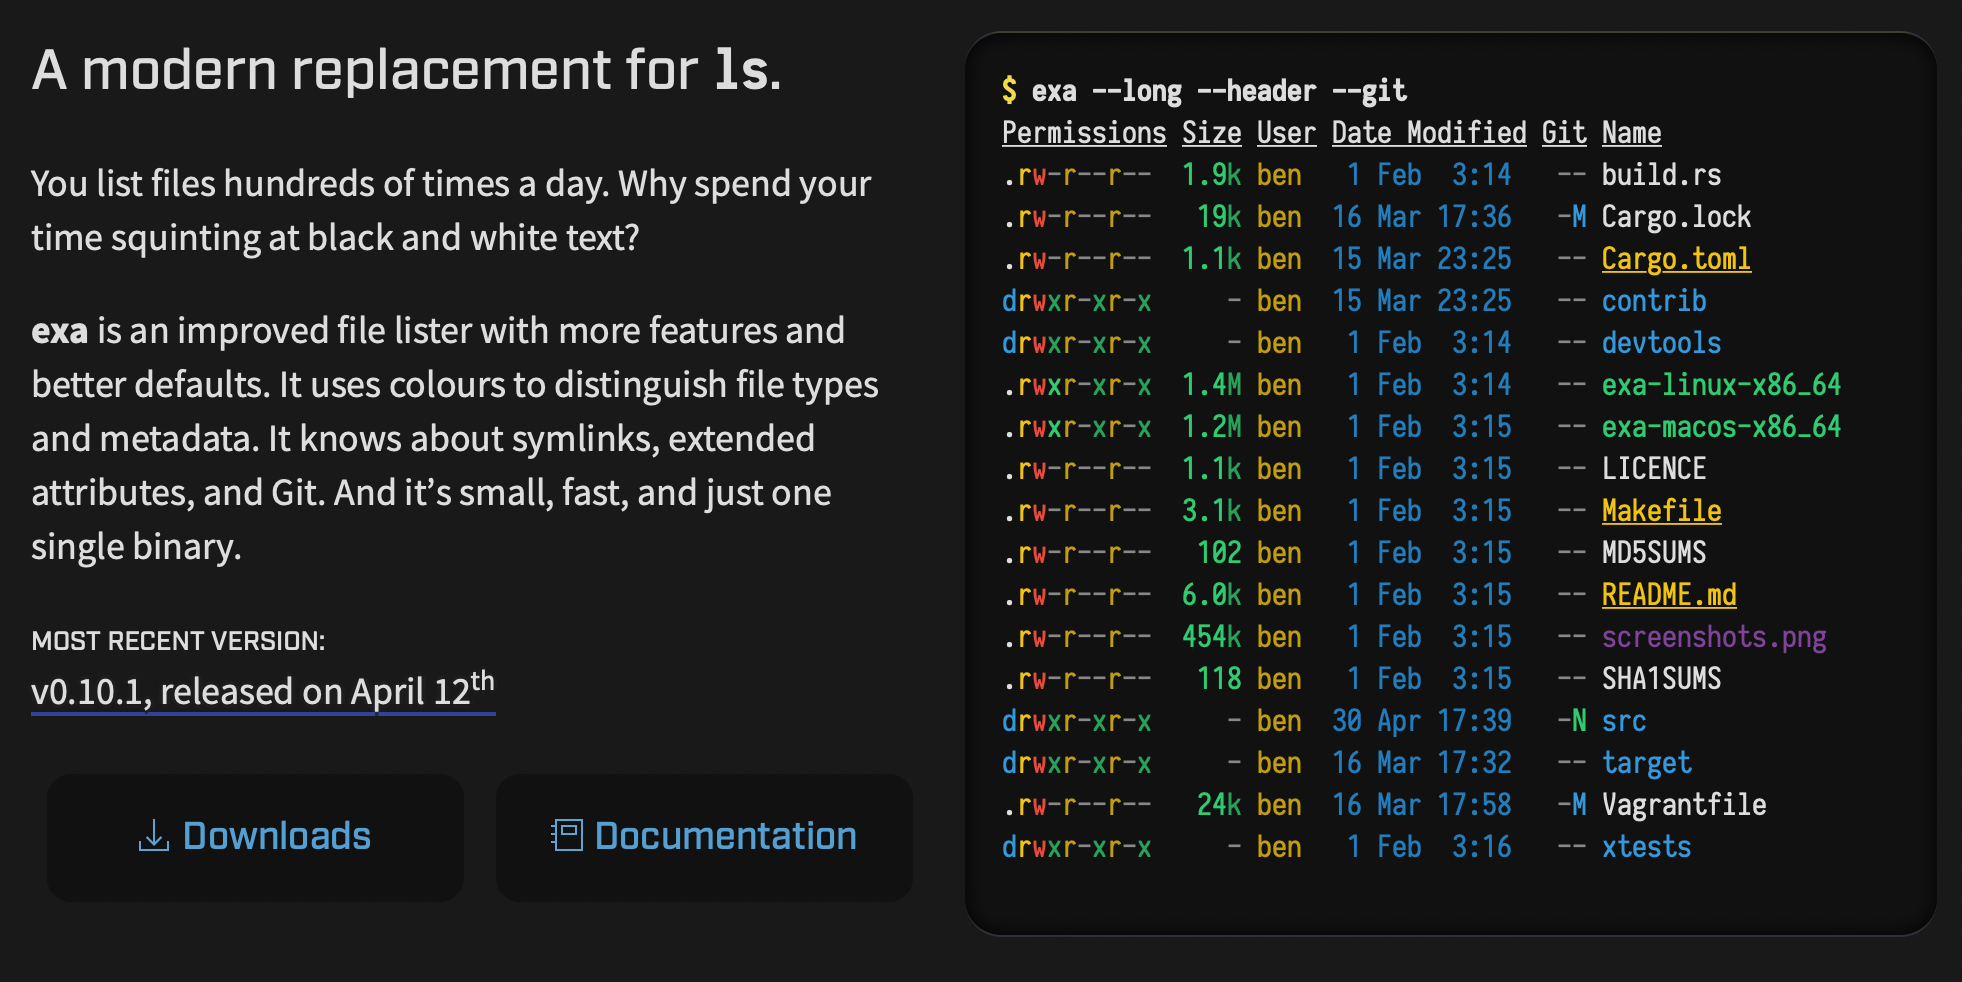The height and width of the screenshot is (982, 1962).
Task: Click the terminal command 'exa --long --header --git'
Action: pos(1219,91)
